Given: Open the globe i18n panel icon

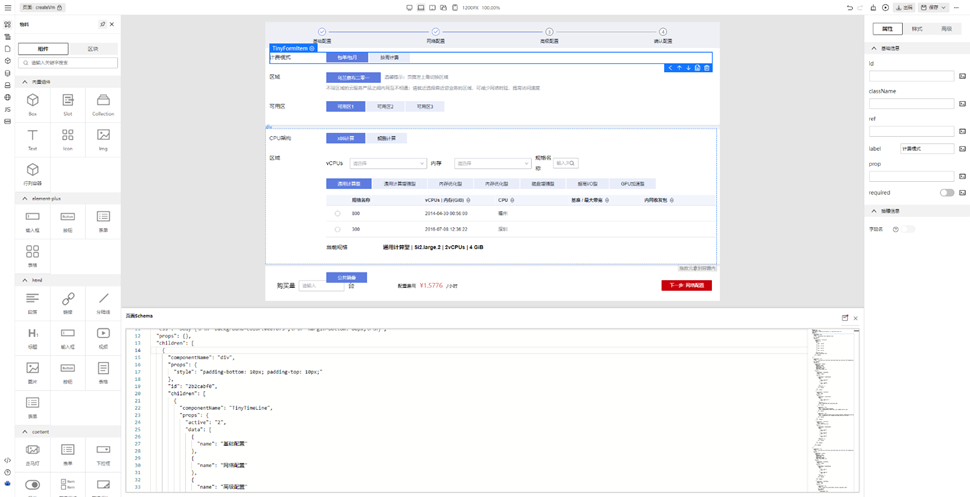Looking at the screenshot, I should (7, 97).
